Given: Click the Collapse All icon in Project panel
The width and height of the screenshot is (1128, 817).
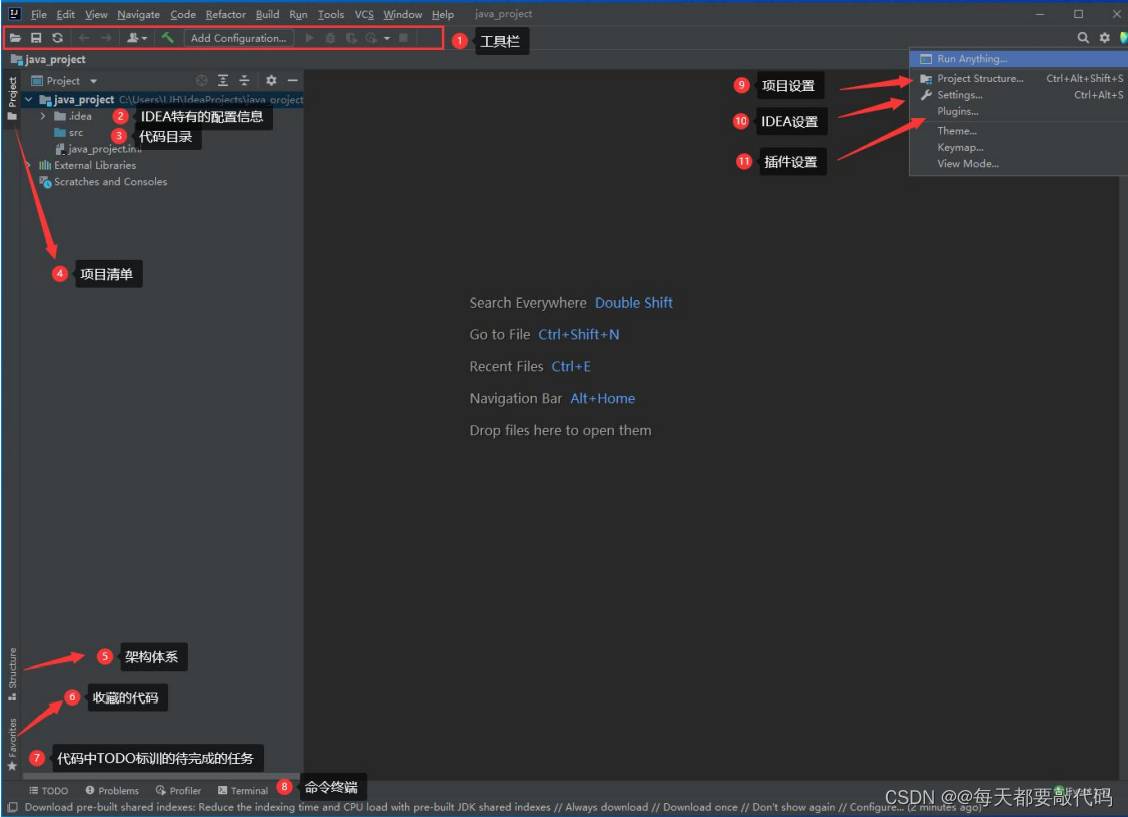Looking at the screenshot, I should (x=245, y=80).
